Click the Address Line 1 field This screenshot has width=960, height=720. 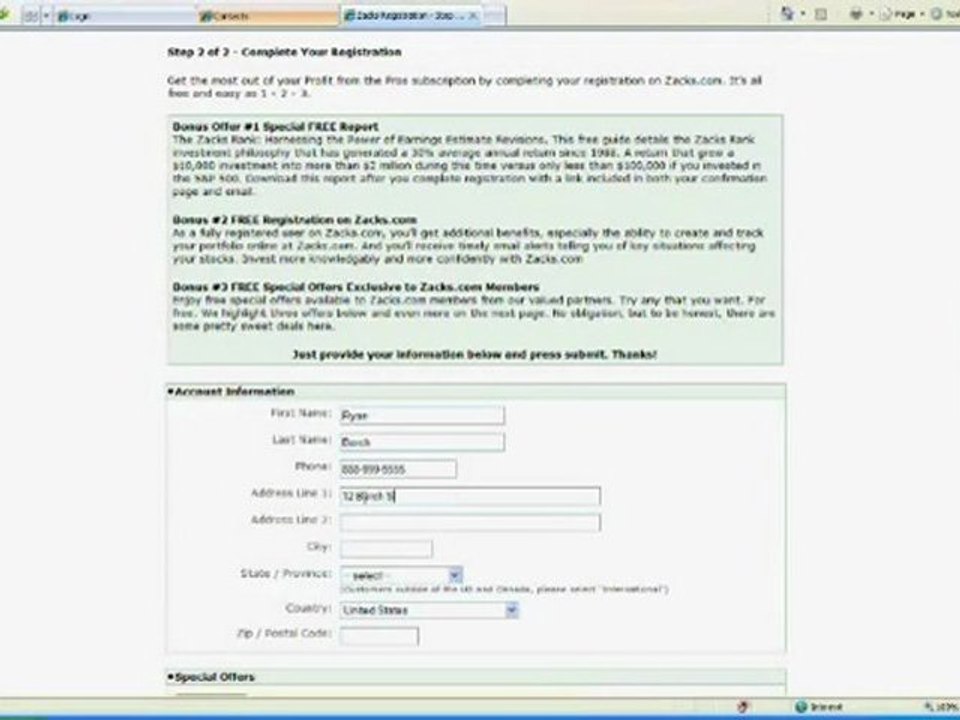point(470,496)
